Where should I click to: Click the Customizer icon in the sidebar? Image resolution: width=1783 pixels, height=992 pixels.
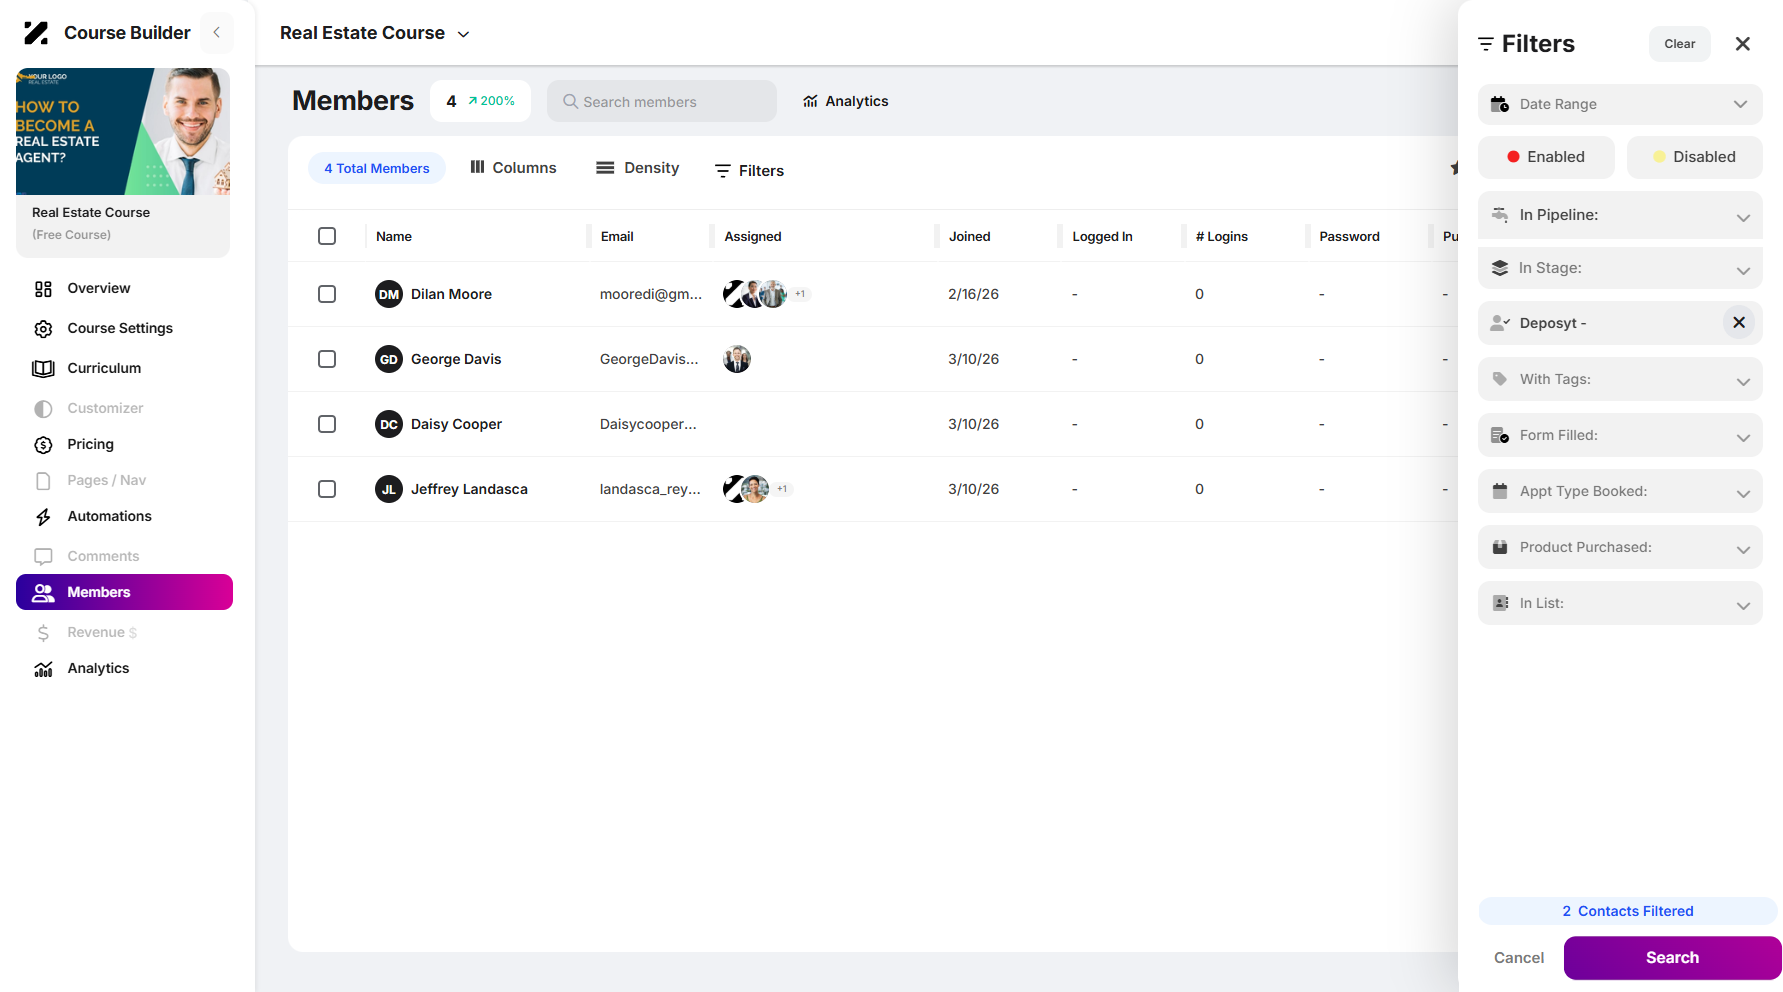click(43, 408)
